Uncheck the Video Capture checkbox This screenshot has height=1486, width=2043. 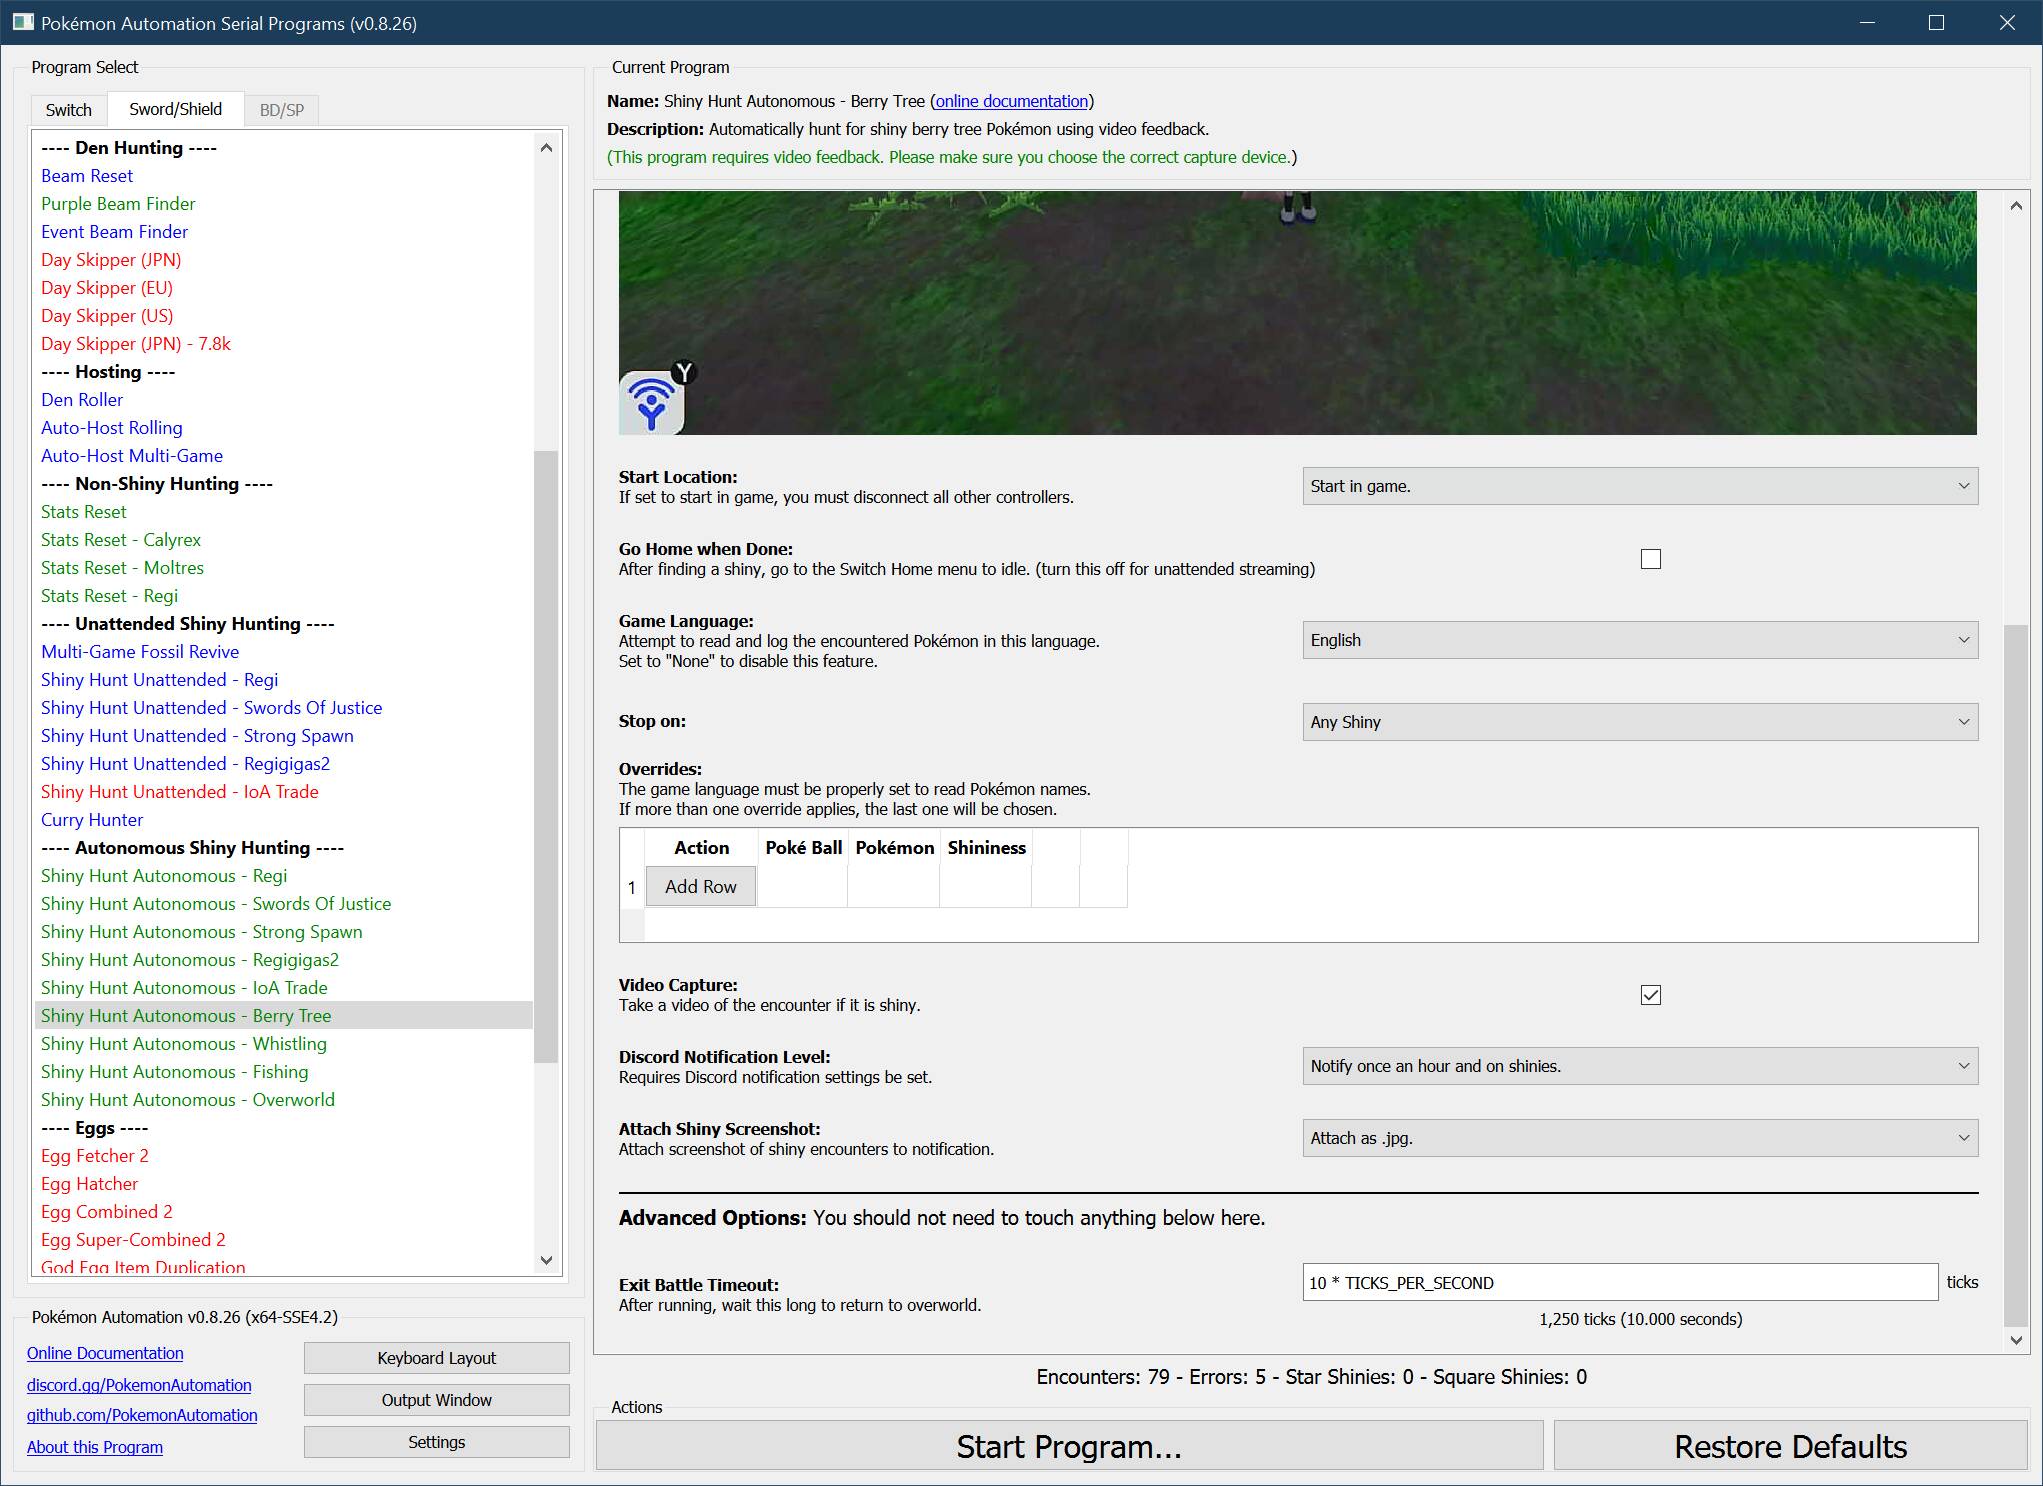pyautogui.click(x=1651, y=995)
